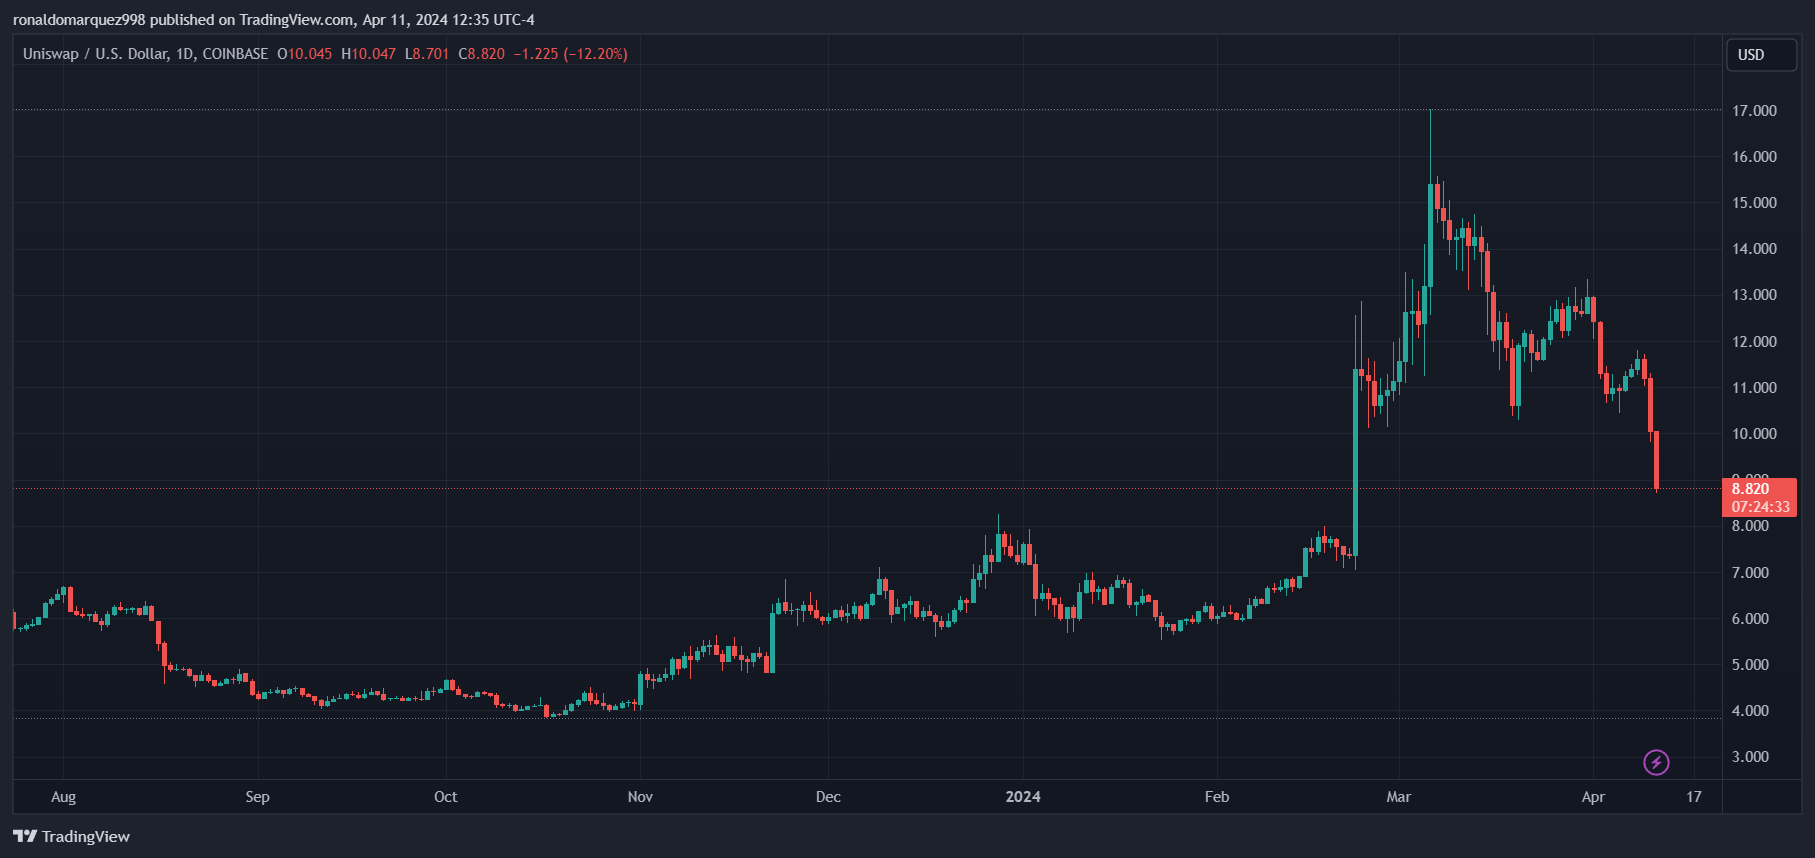Open the USD currency selector
Image resolution: width=1815 pixels, height=858 pixels.
(x=1761, y=55)
